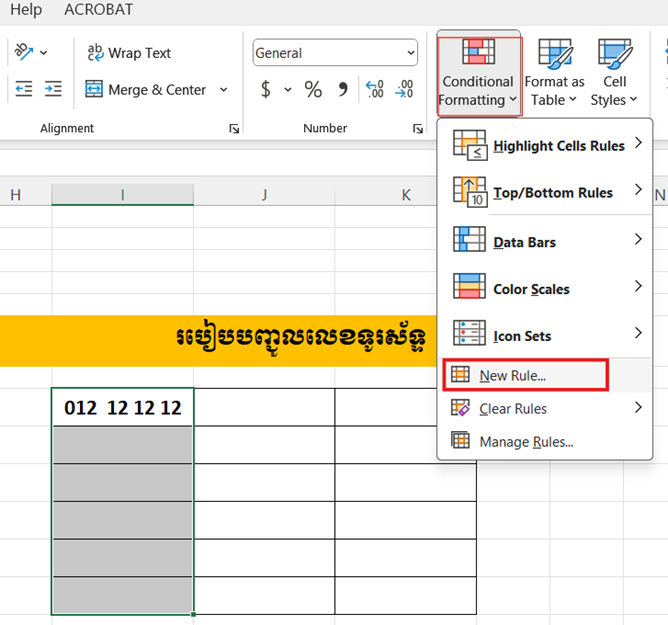668x625 pixels.
Task: Select cell containing 012 12 12 12
Action: click(x=123, y=407)
